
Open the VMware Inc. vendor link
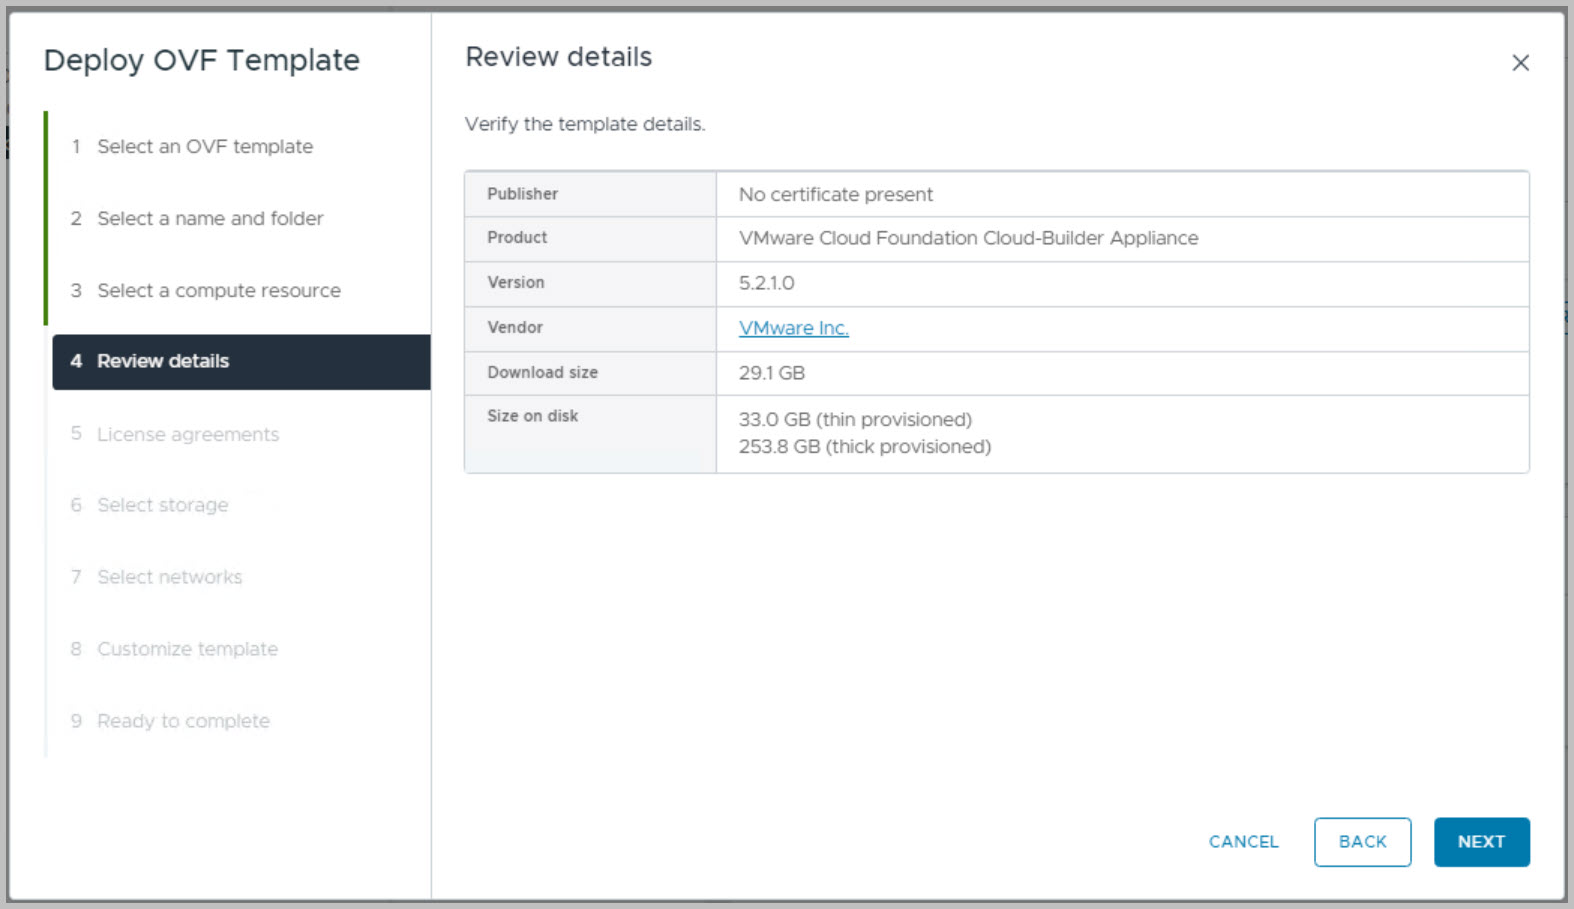pyautogui.click(x=793, y=329)
